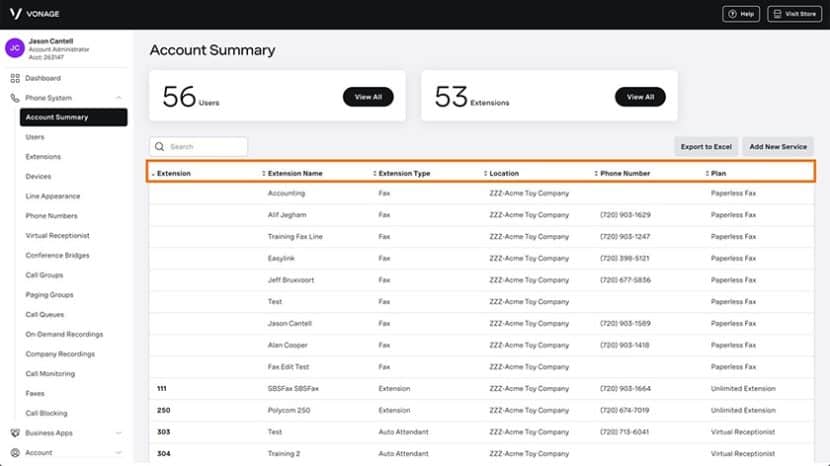The height and width of the screenshot is (466, 830).
Task: Click the Business Apps icon
Action: tap(15, 433)
